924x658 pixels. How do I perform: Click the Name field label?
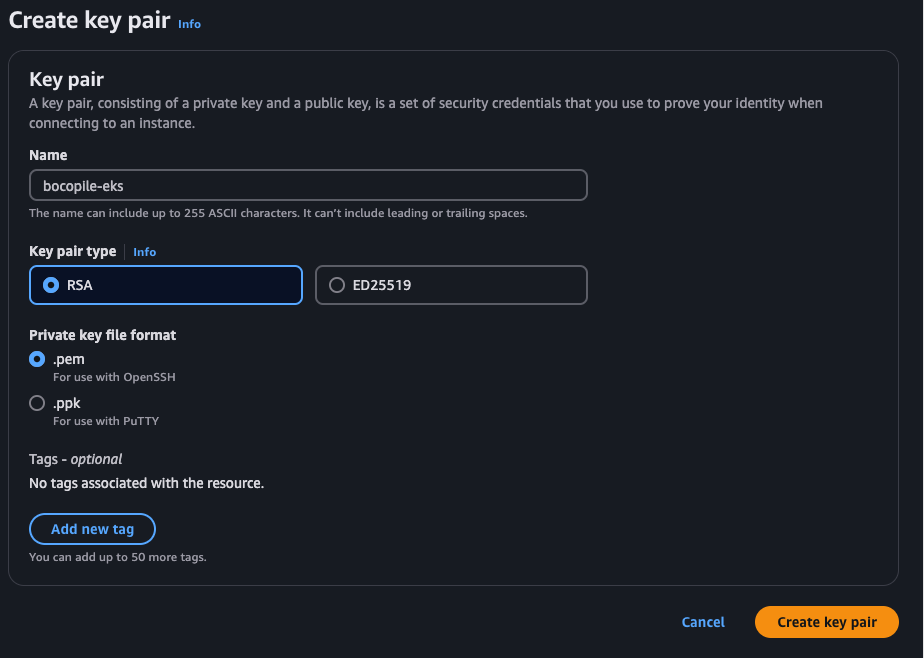click(48, 155)
